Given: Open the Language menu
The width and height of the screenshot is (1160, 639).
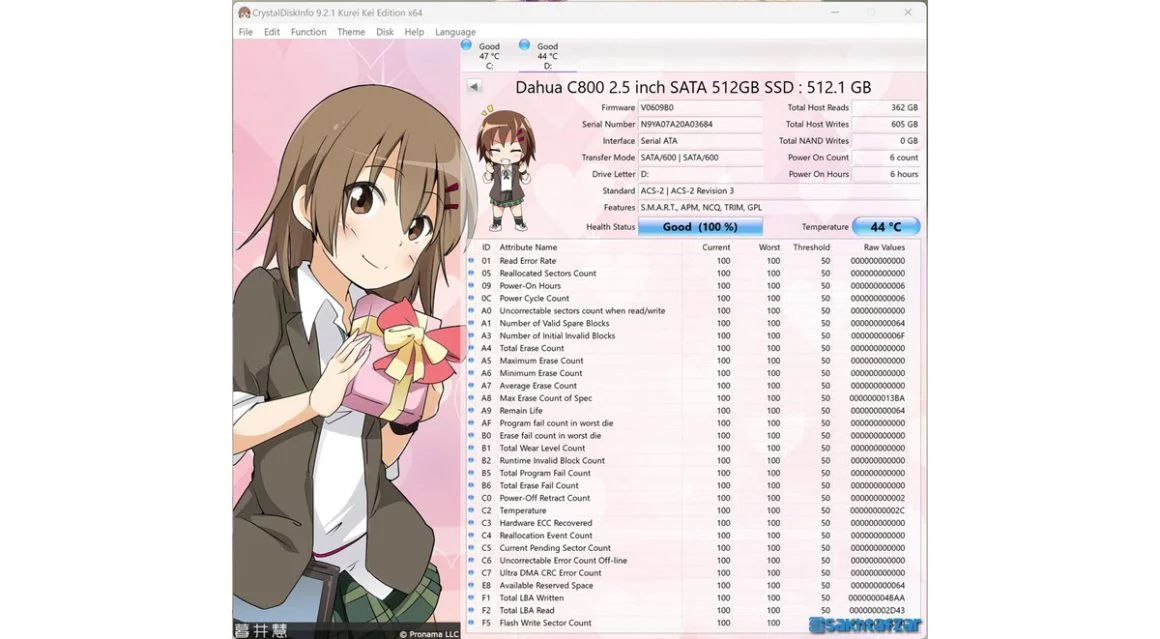Looking at the screenshot, I should 455,32.
